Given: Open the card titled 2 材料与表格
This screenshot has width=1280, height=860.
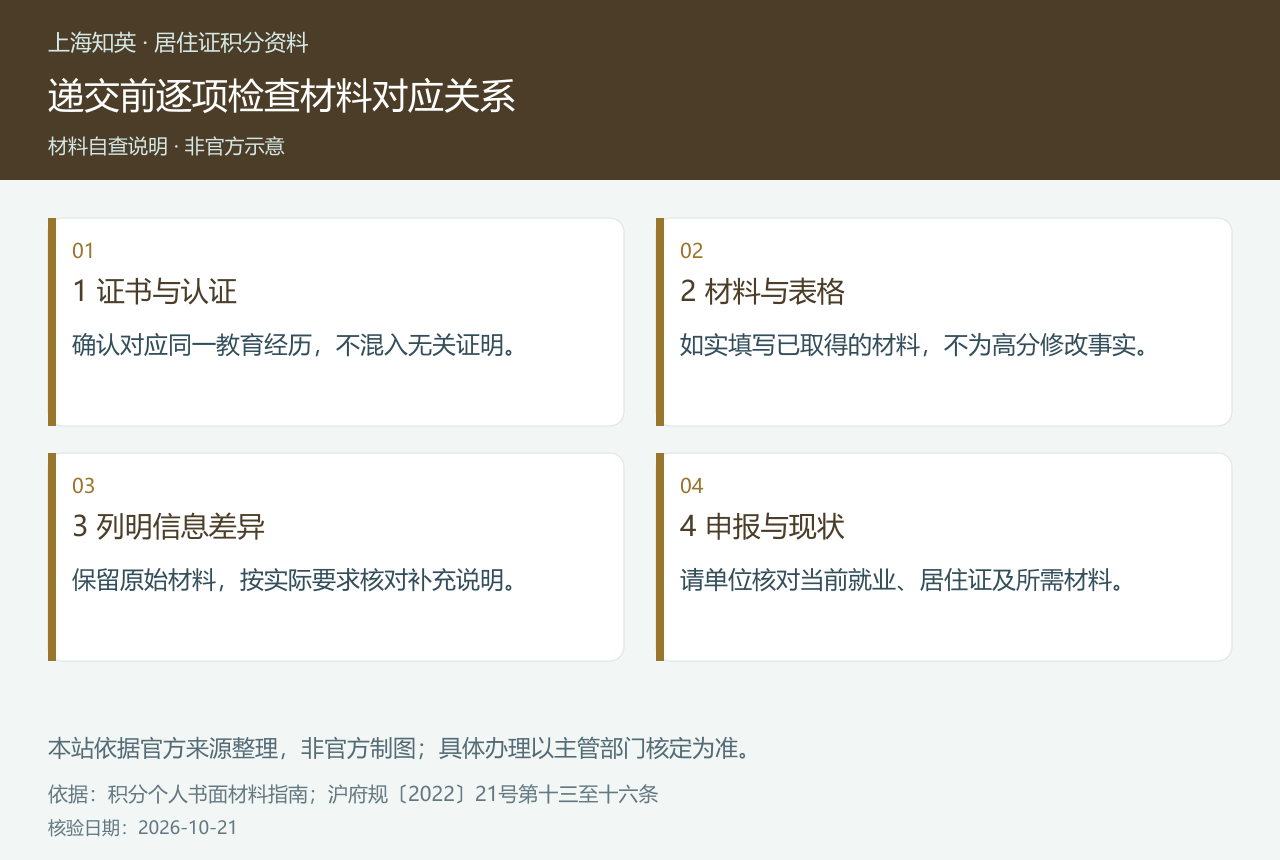Looking at the screenshot, I should (x=944, y=322).
